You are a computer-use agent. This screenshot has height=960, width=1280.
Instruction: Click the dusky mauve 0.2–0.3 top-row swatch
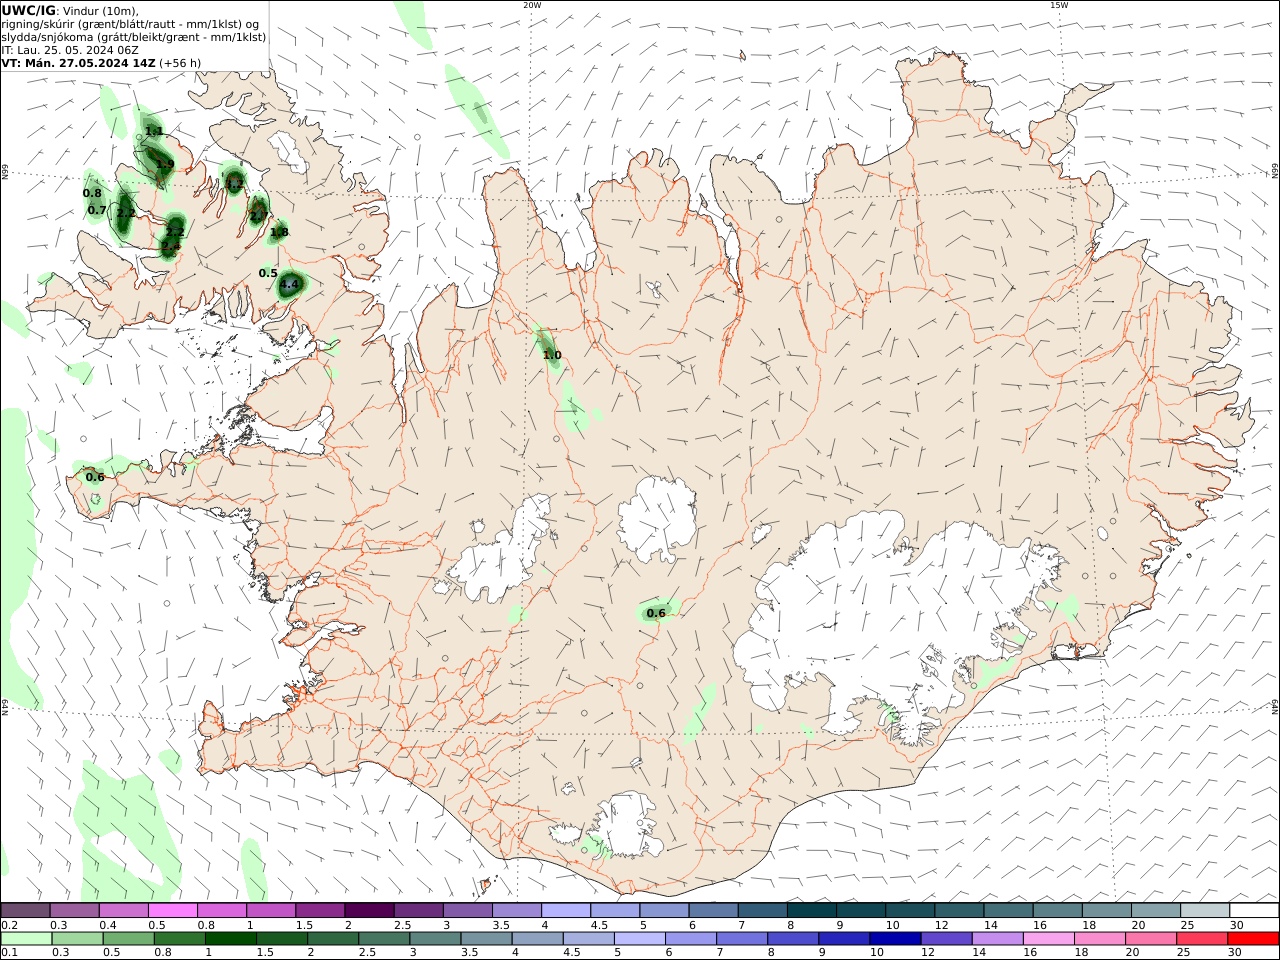[25, 910]
